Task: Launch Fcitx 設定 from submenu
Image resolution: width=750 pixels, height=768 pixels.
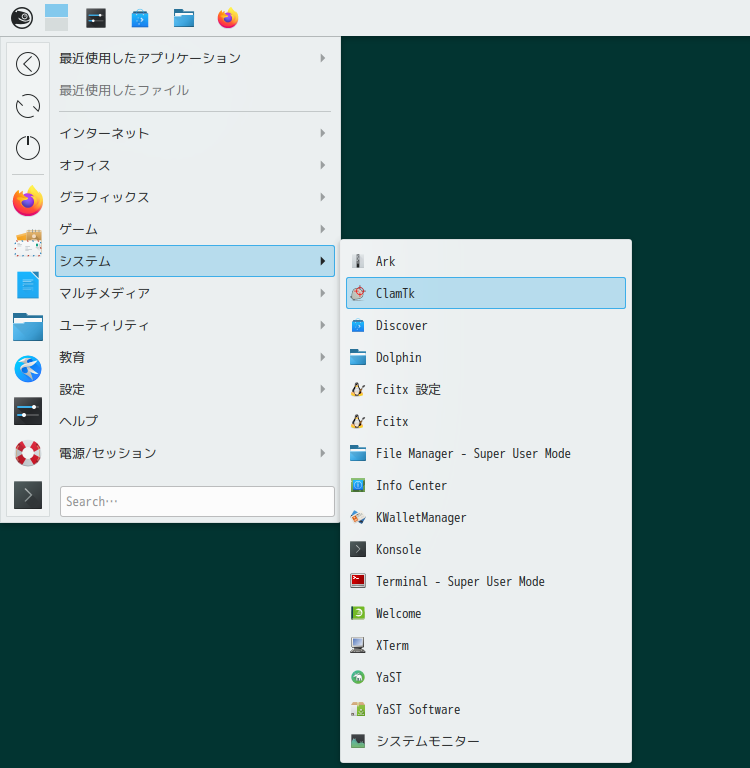Action: (x=486, y=389)
